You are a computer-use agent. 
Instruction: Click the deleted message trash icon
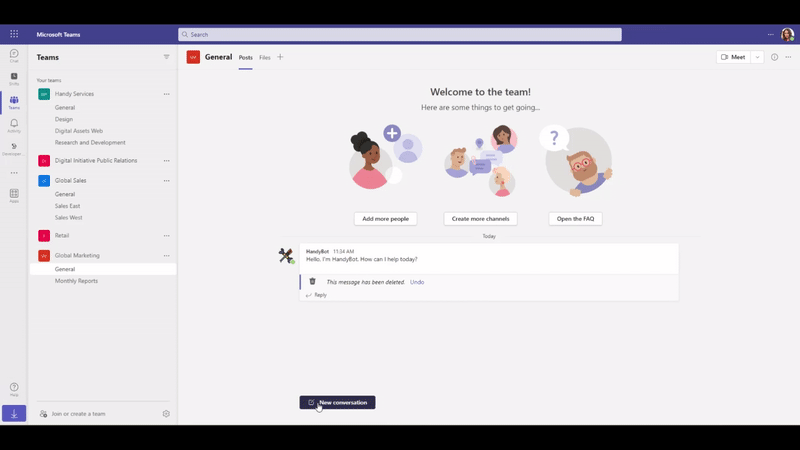click(x=312, y=282)
